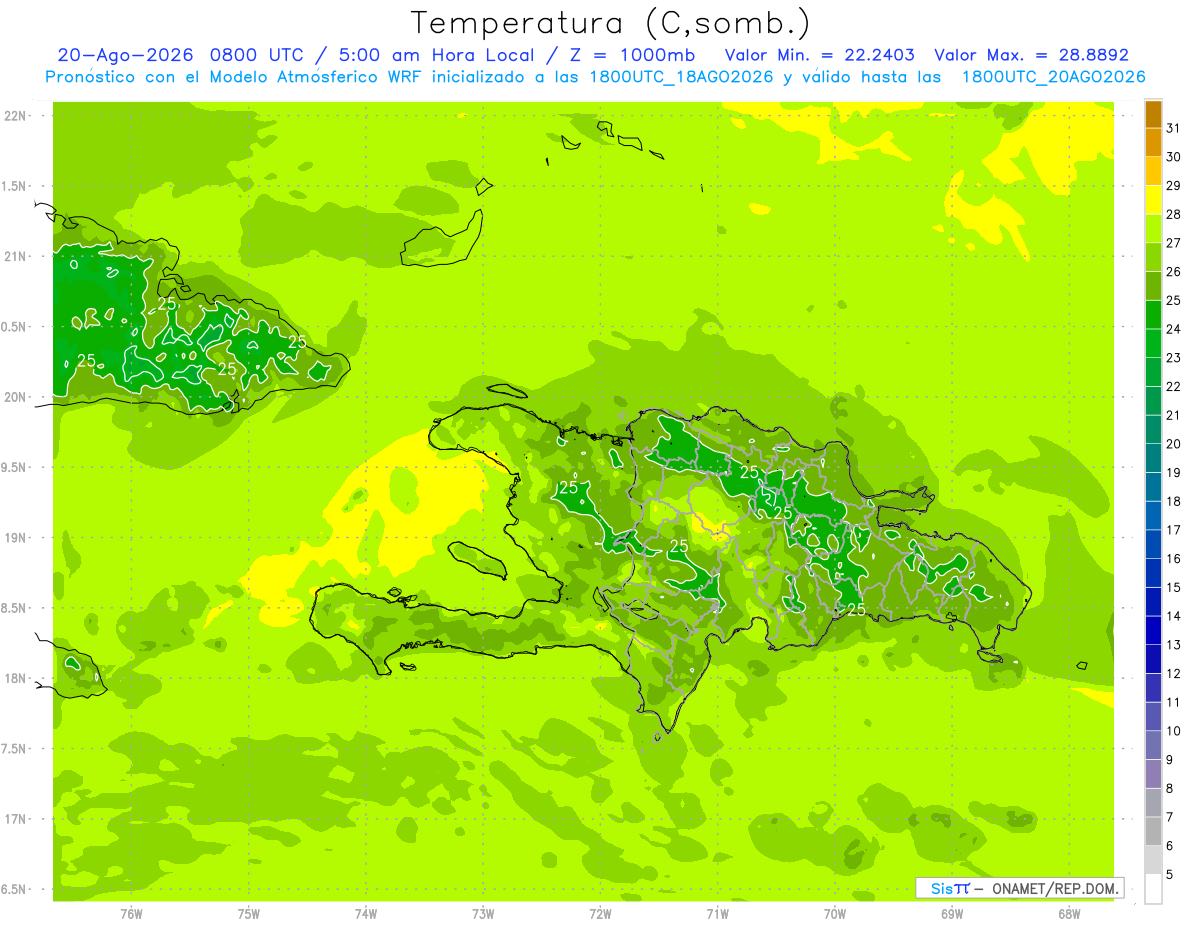Click legend value "28" on color scale
The height and width of the screenshot is (927, 1200).
(x=1174, y=213)
